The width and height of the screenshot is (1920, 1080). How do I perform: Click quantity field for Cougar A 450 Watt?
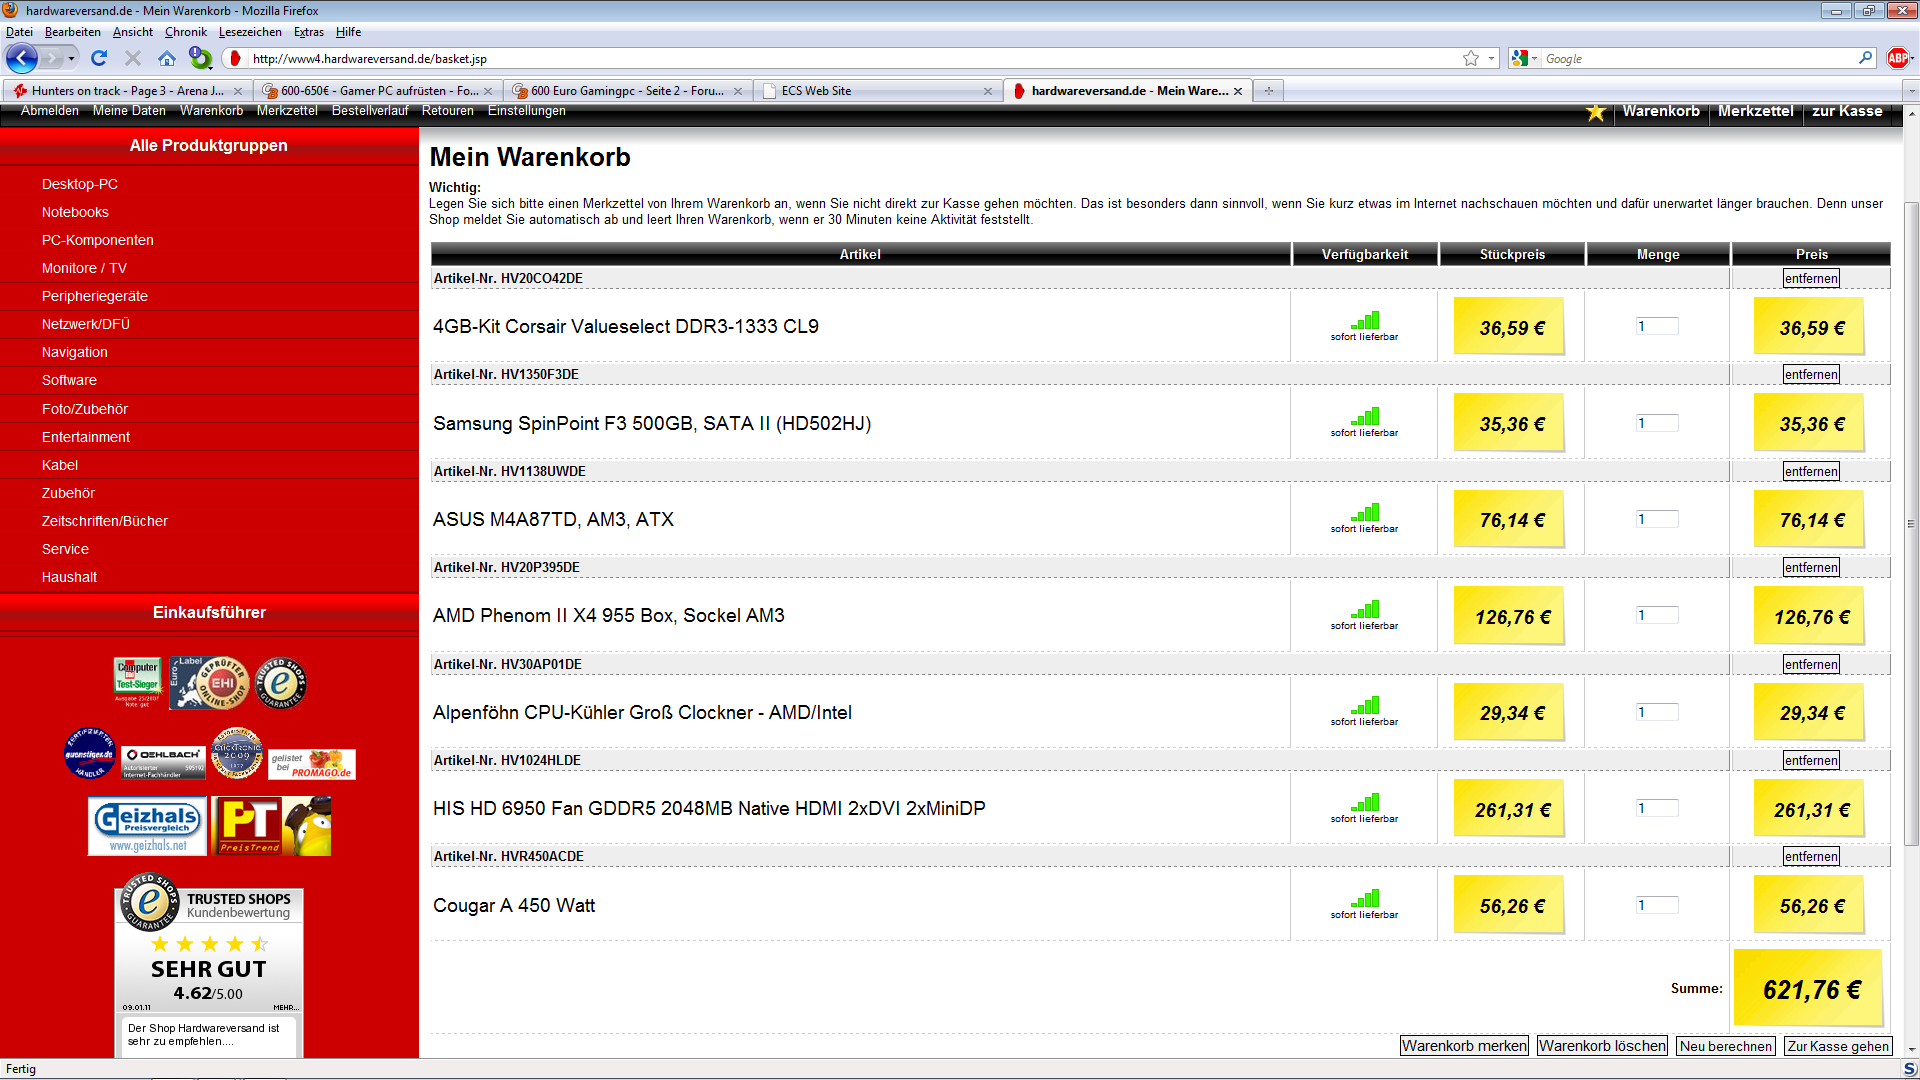(1657, 905)
